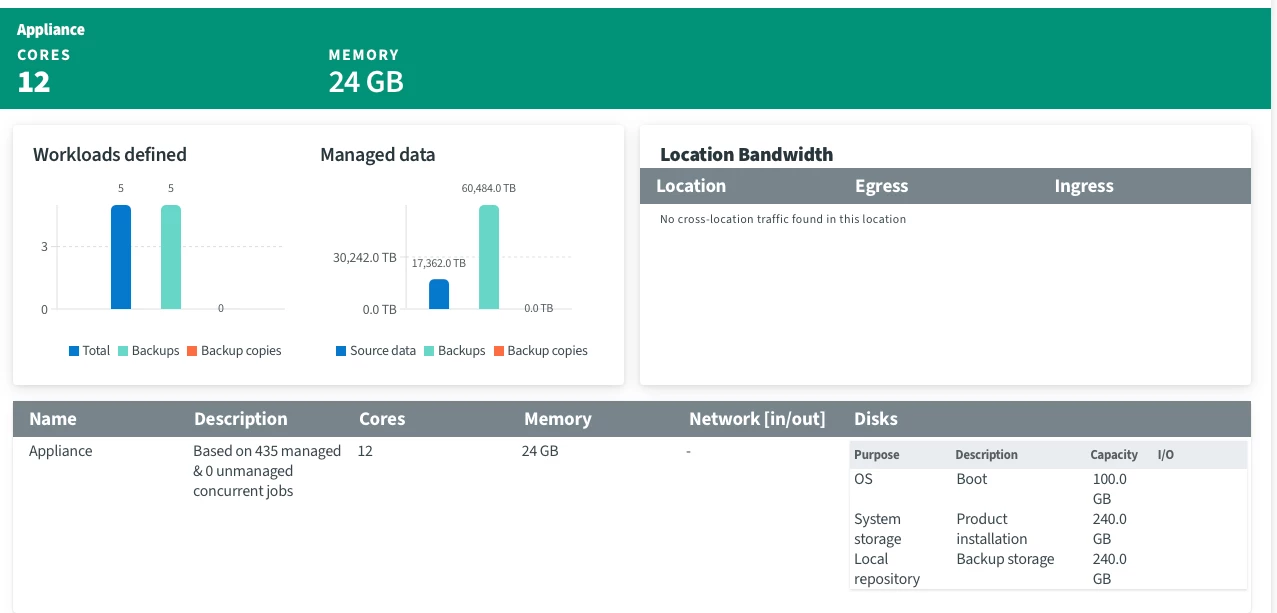Click the Memory column header

click(558, 419)
